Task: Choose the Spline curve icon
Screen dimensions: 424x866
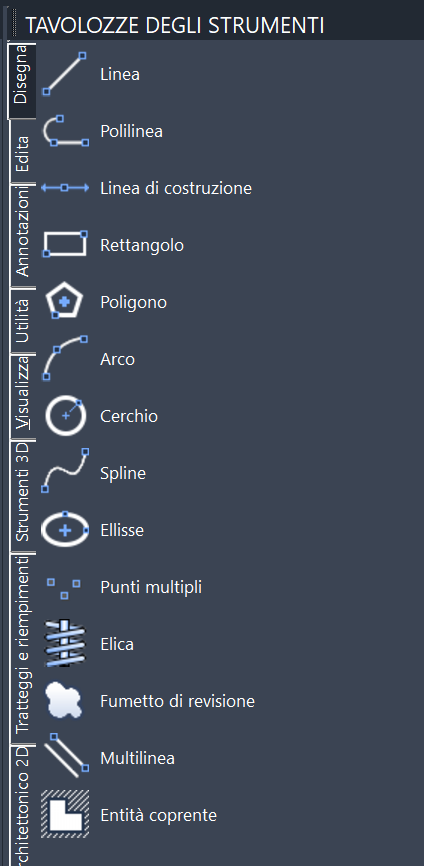Action: point(65,472)
